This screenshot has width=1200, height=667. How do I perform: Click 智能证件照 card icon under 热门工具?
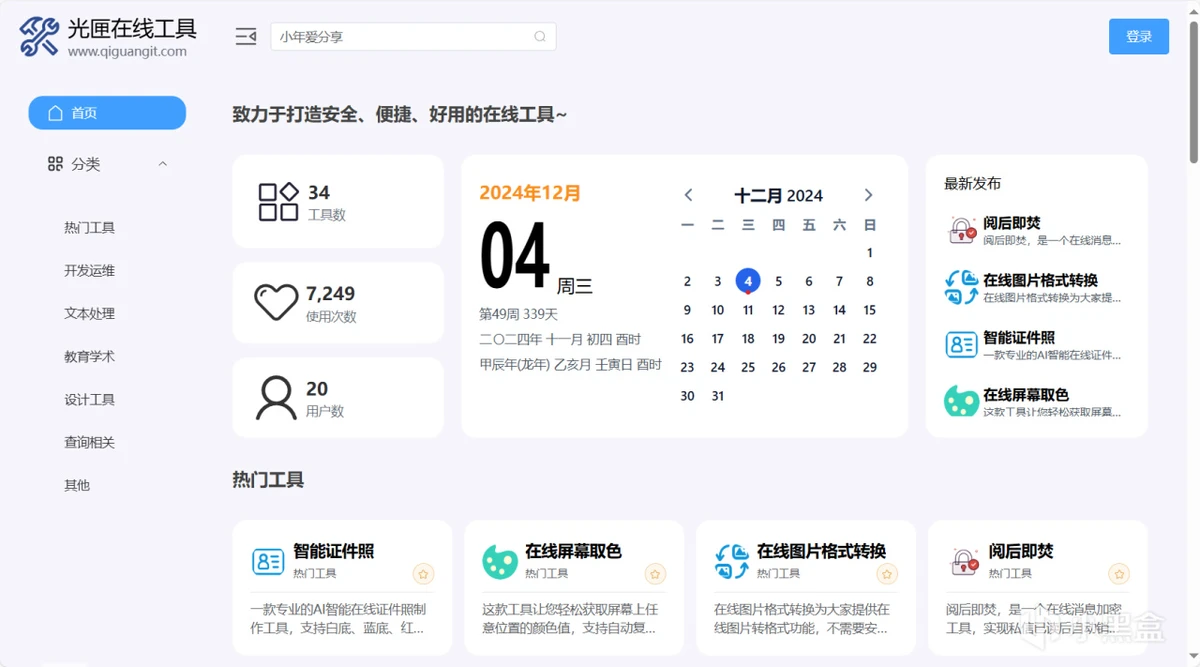click(268, 561)
